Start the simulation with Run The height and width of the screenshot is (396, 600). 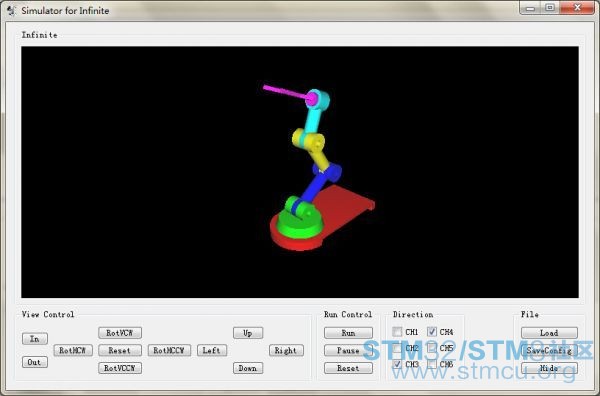click(348, 333)
